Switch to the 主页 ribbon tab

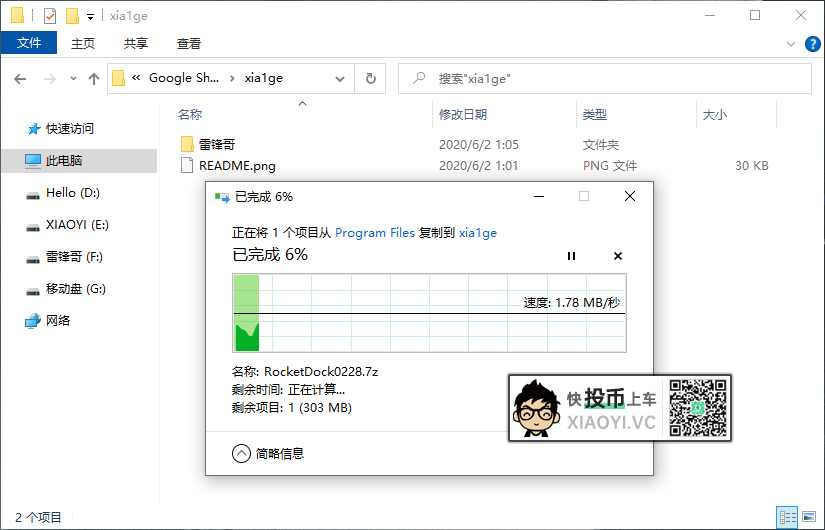tap(83, 43)
